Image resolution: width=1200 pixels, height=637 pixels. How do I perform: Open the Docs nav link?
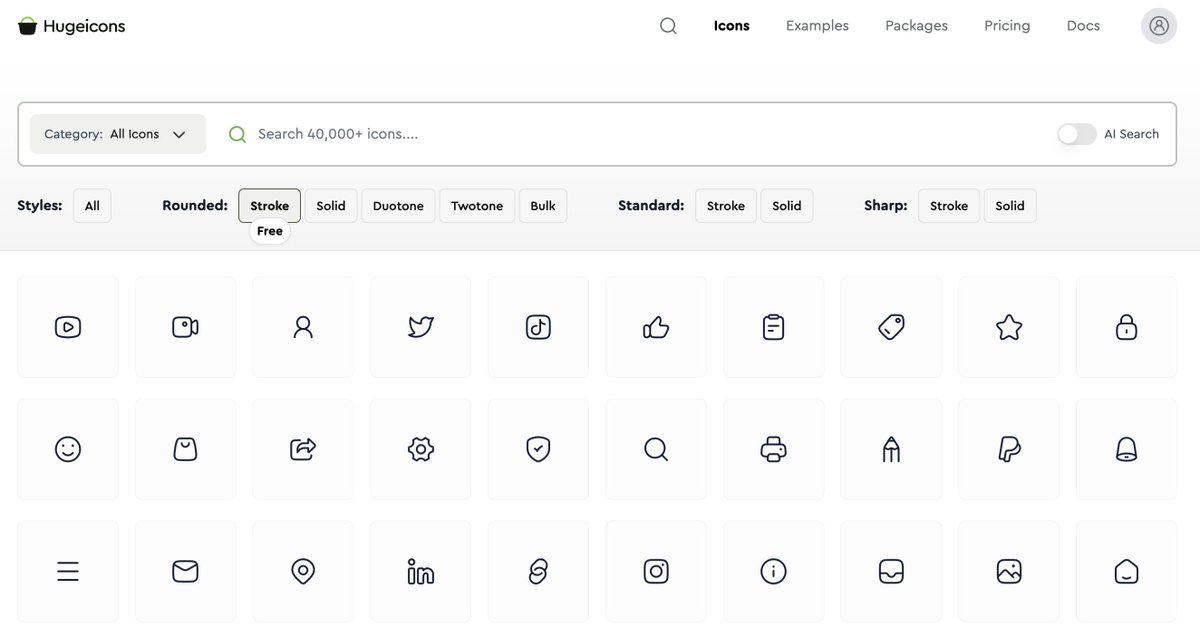pos(1083,26)
